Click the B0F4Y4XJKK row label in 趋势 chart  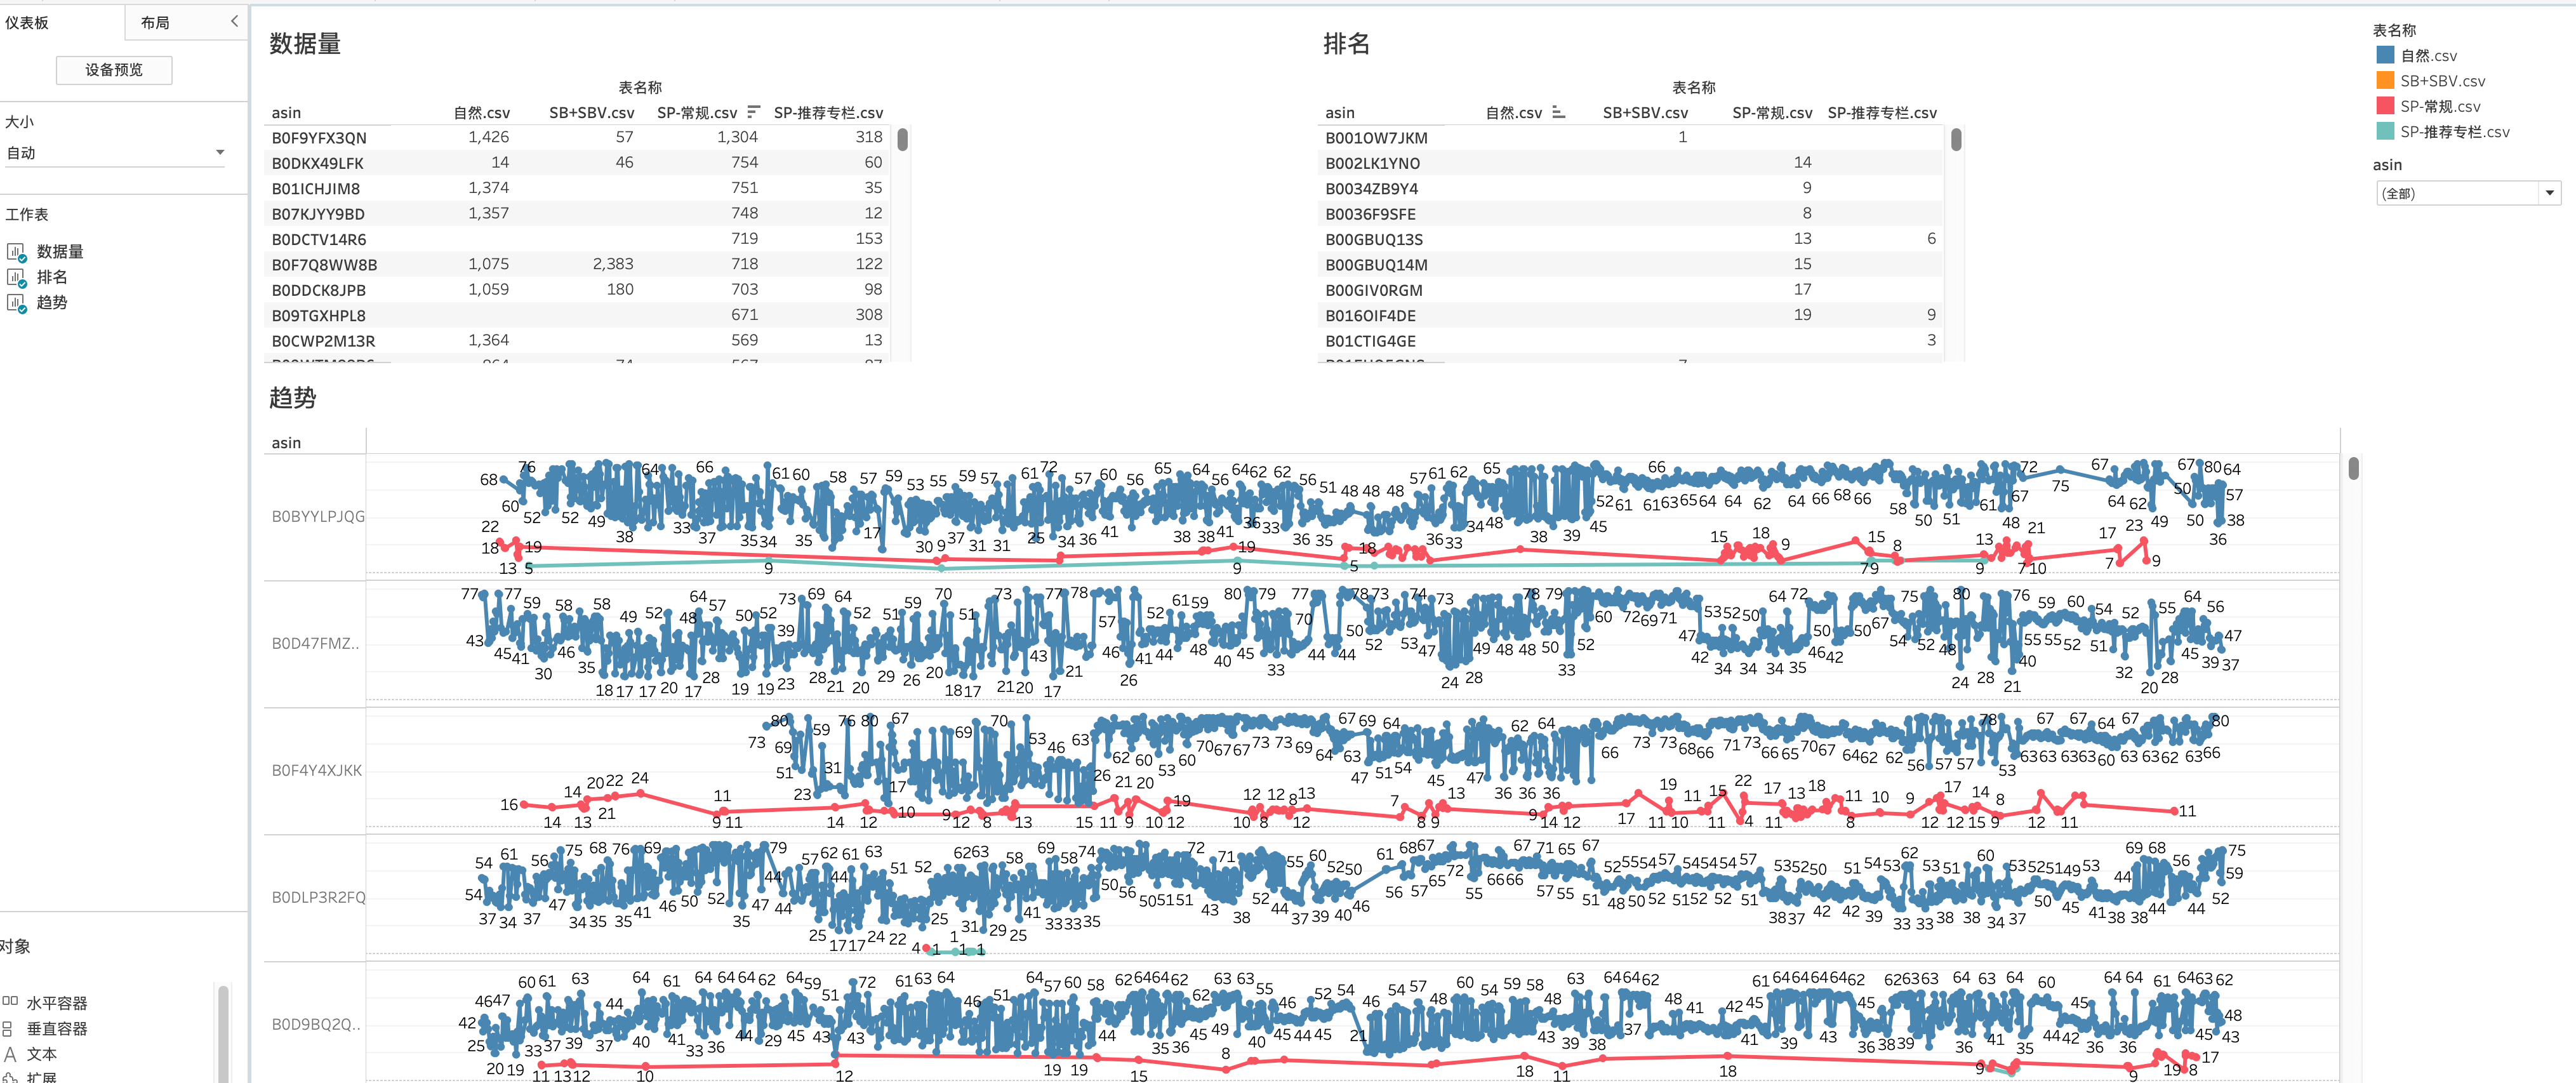point(317,770)
